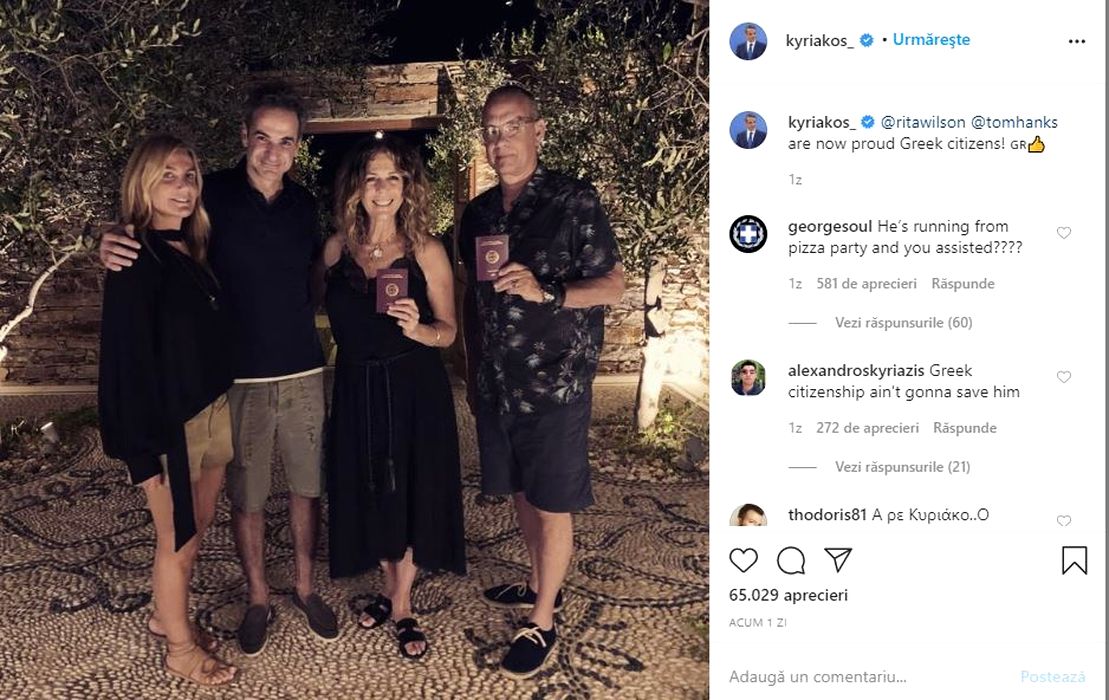Open the @ritawilson mention link
The image size is (1109, 700).
click(x=923, y=122)
